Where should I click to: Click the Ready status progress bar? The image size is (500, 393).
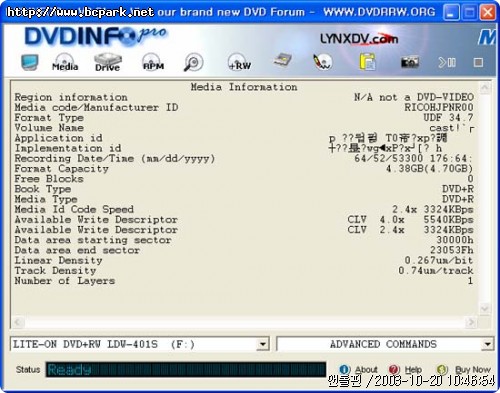[x=186, y=369]
